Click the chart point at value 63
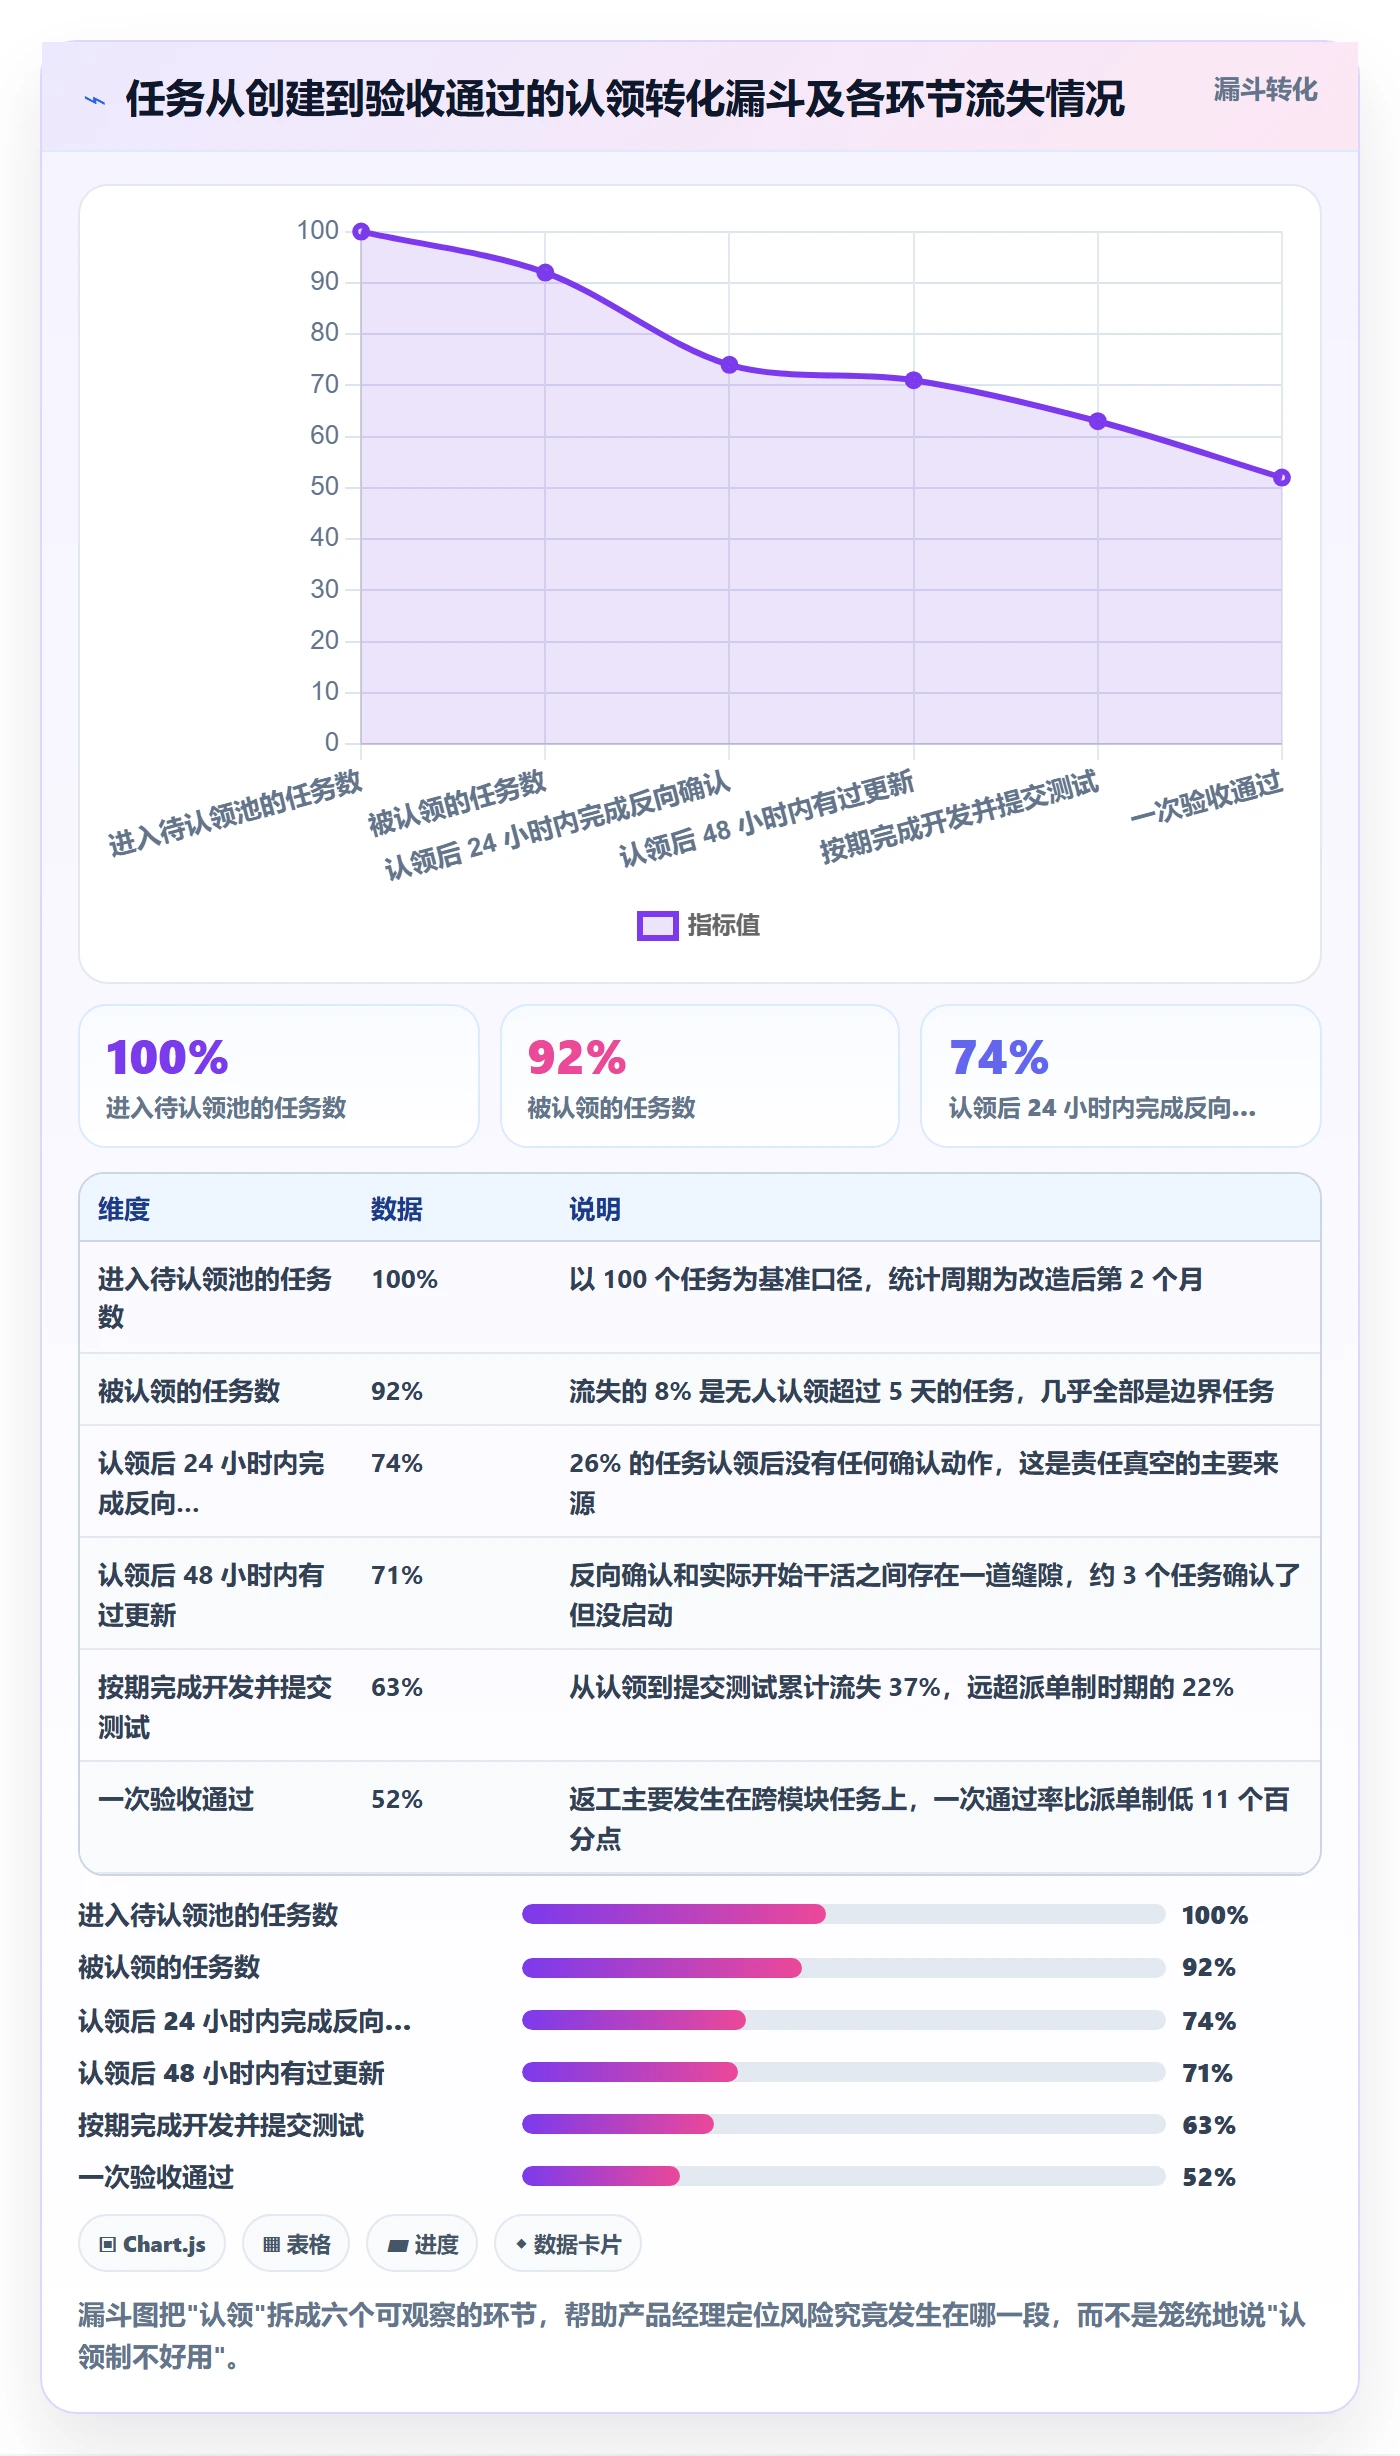Image resolution: width=1400 pixels, height=2456 pixels. [1098, 421]
